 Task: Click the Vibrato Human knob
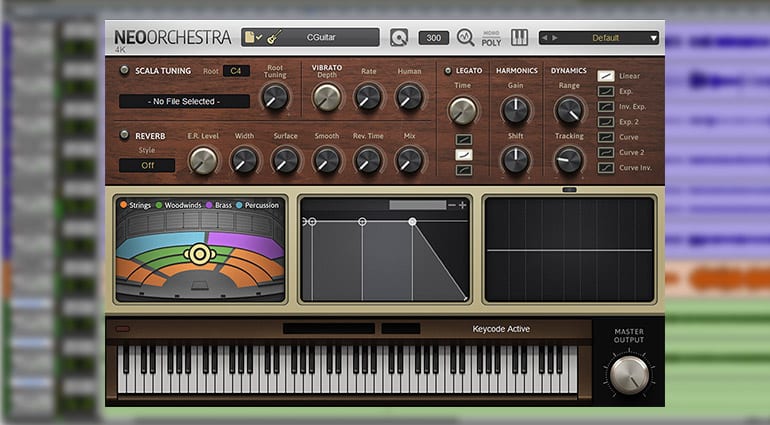(409, 97)
